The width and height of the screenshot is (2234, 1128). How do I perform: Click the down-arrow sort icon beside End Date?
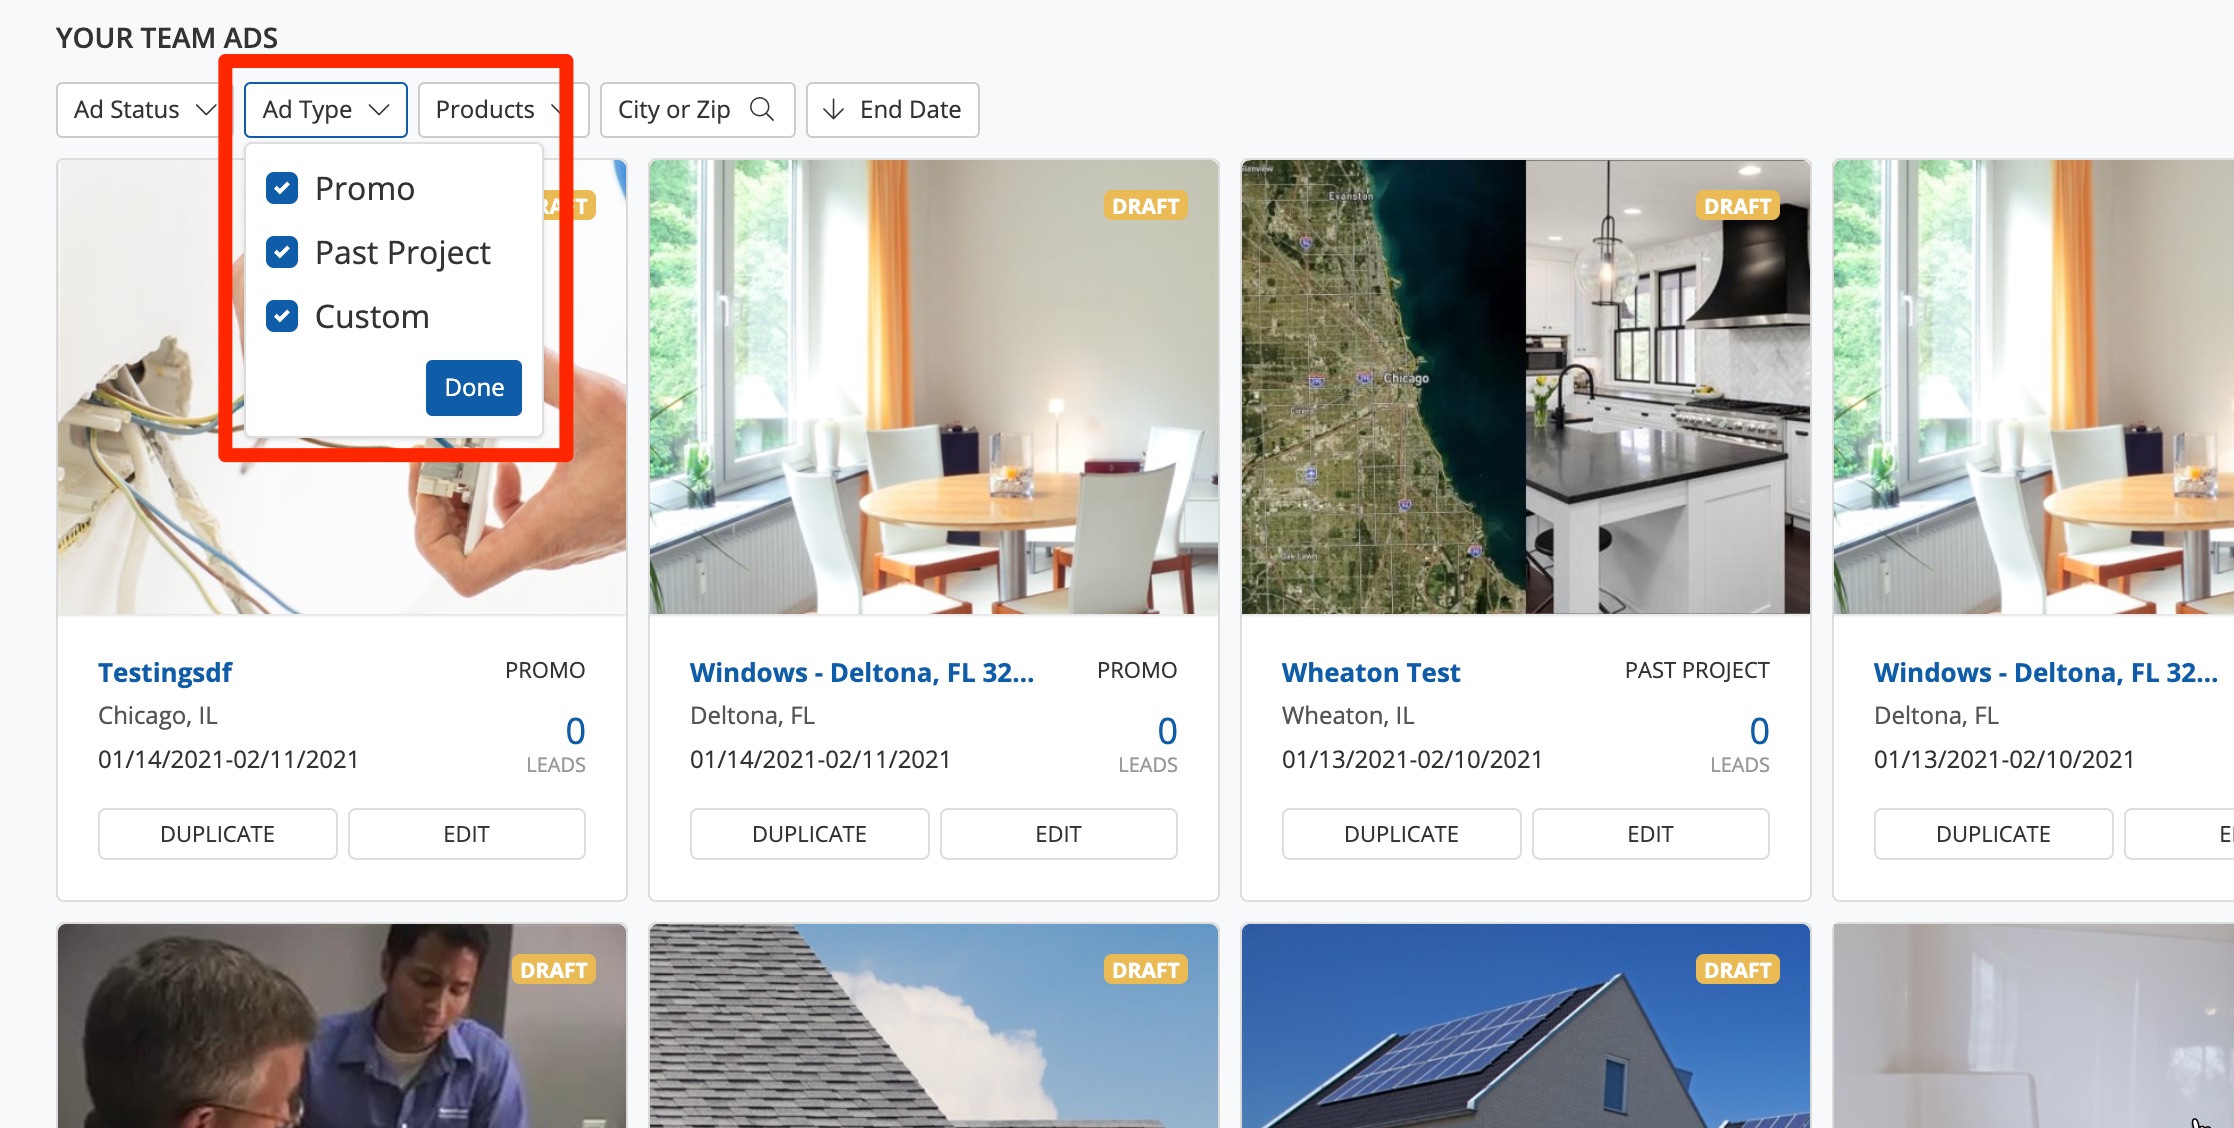833,109
